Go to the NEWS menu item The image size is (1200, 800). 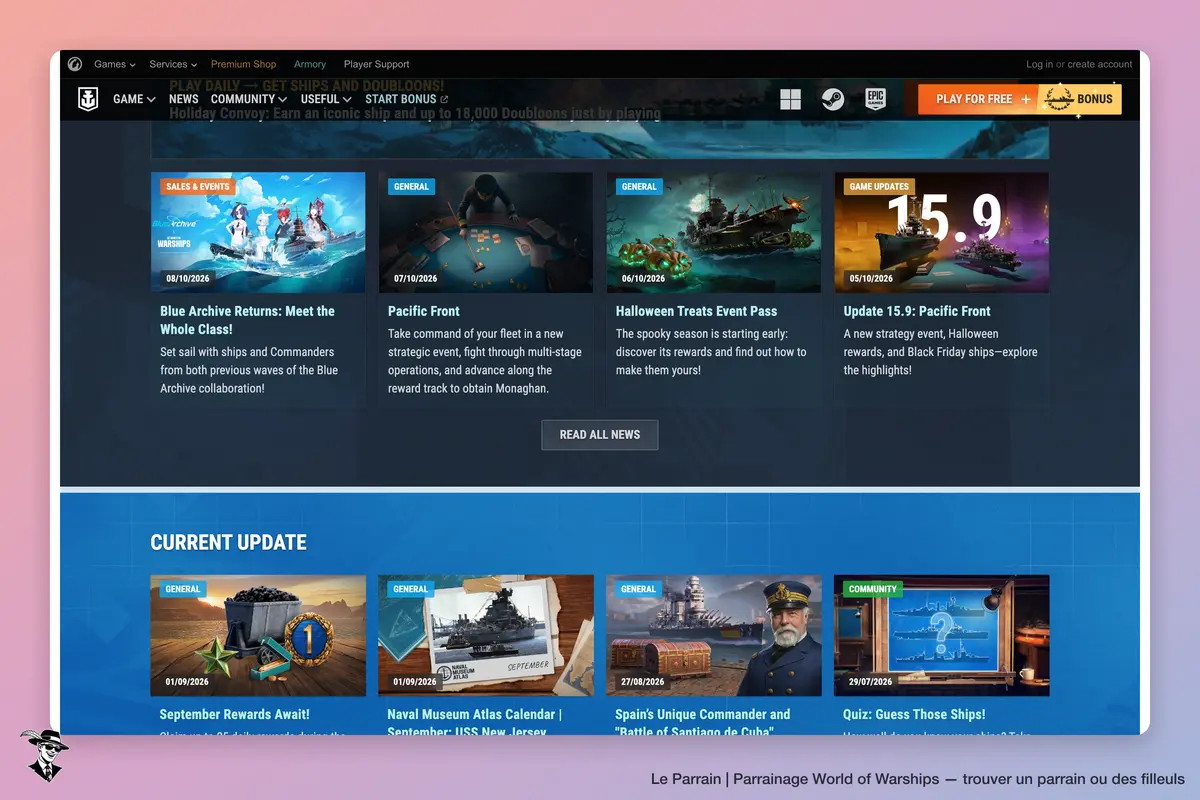click(184, 99)
